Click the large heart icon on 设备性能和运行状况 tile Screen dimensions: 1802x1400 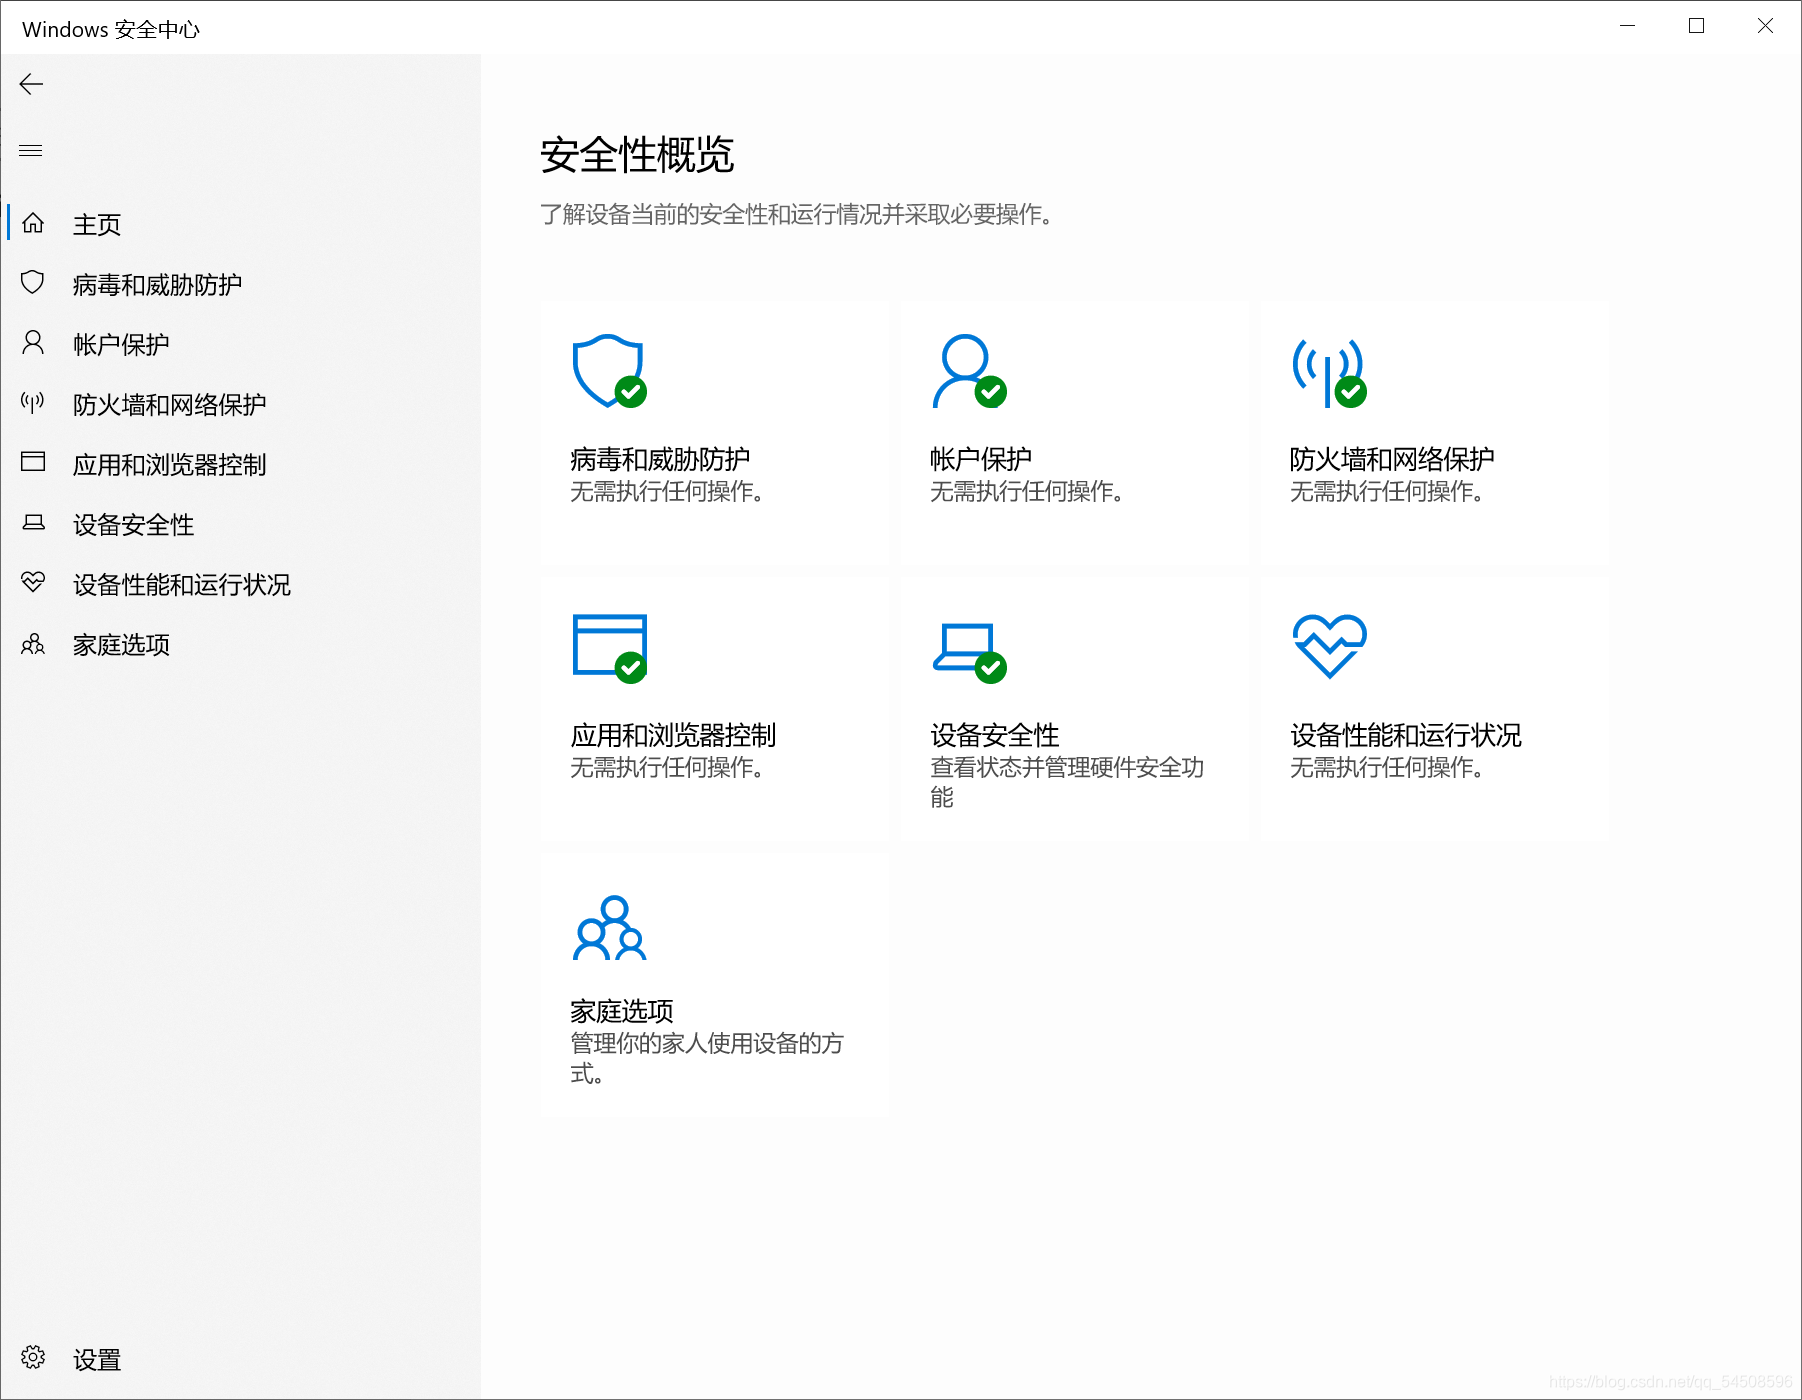click(1329, 646)
